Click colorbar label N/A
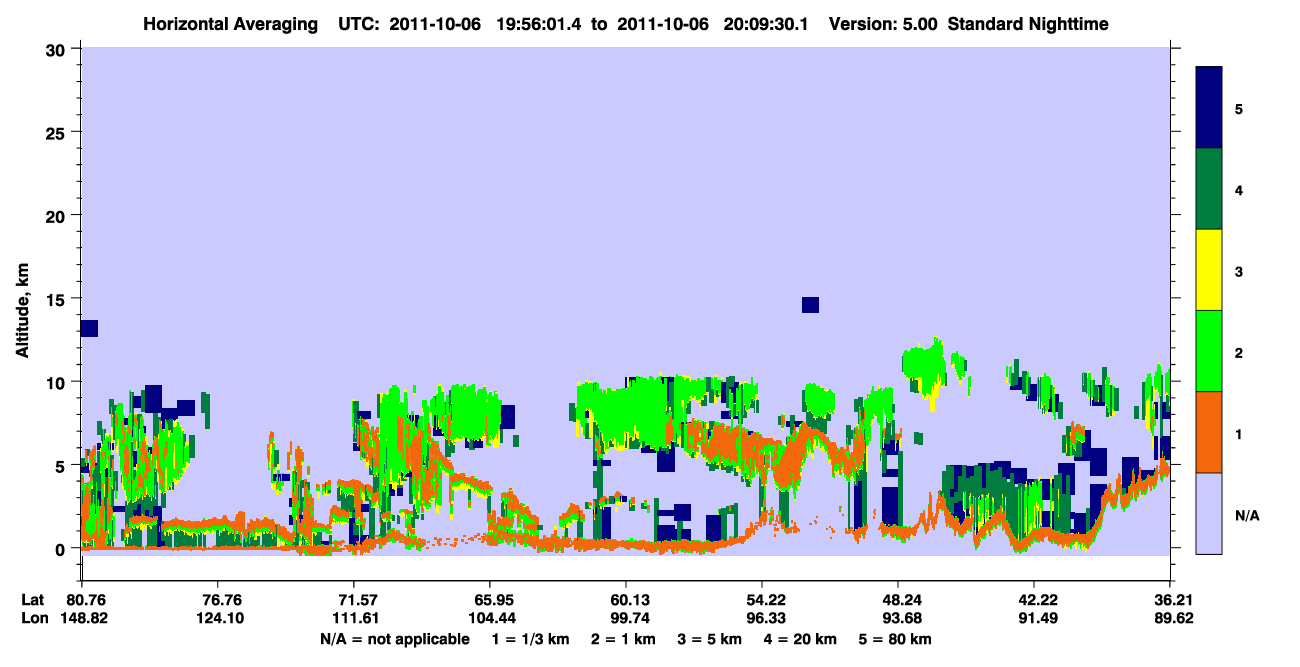 (x=1247, y=514)
